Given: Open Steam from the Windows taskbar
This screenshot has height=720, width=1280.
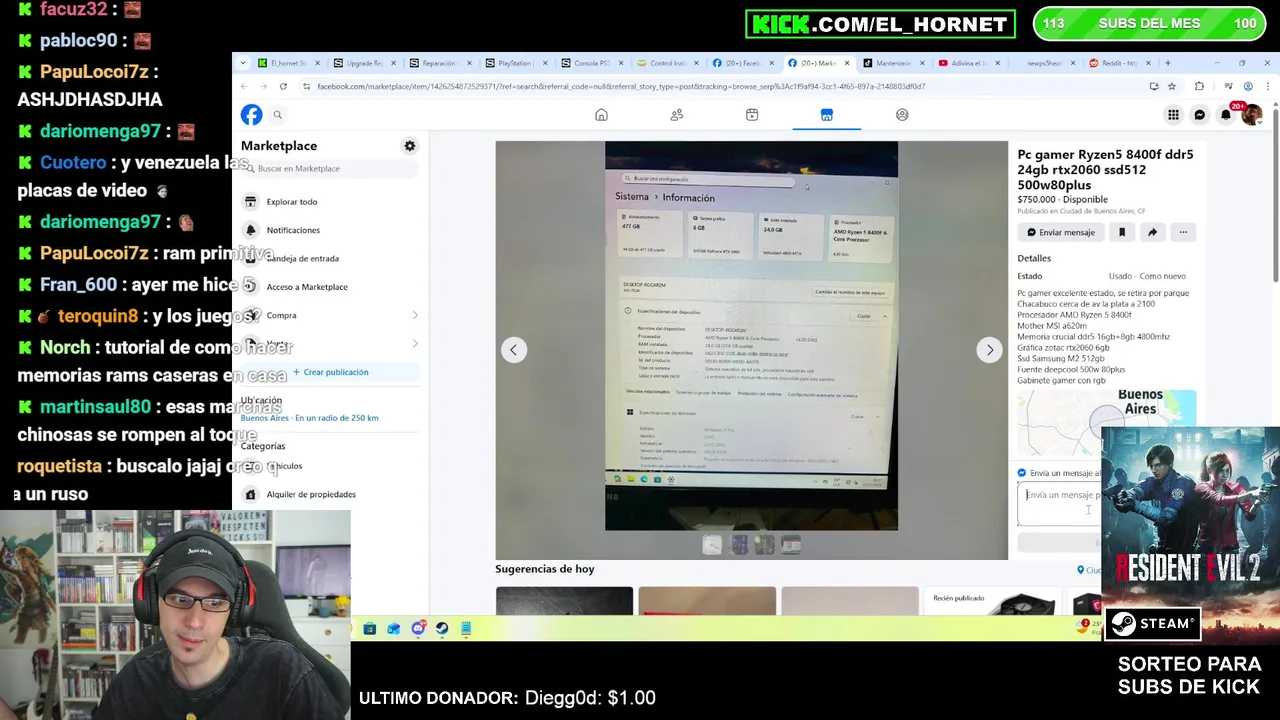Looking at the screenshot, I should (x=442, y=628).
